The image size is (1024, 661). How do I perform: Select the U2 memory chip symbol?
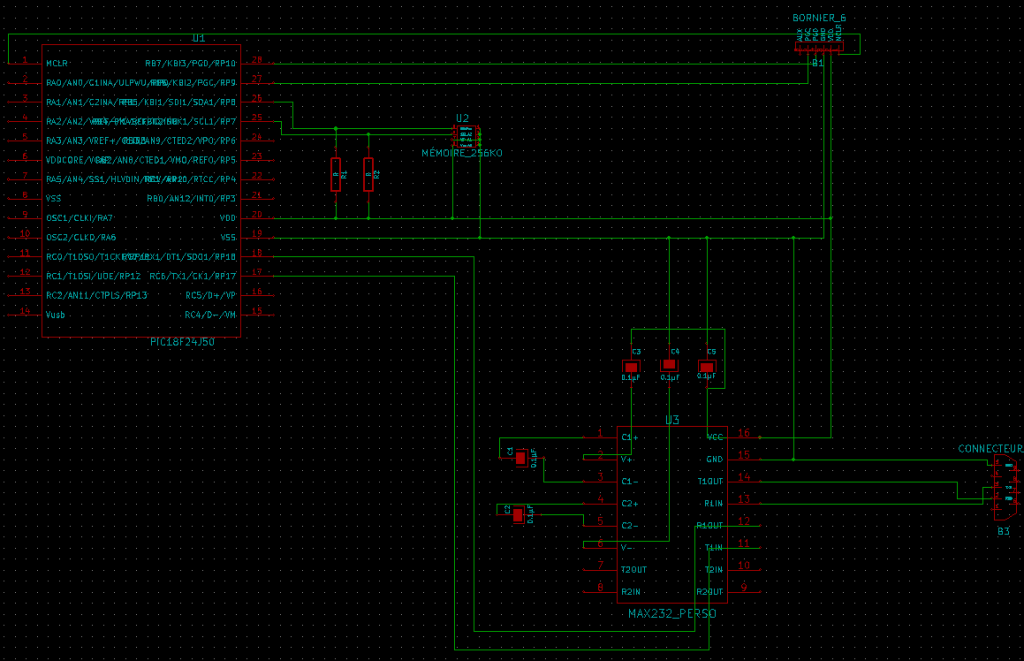tap(466, 136)
